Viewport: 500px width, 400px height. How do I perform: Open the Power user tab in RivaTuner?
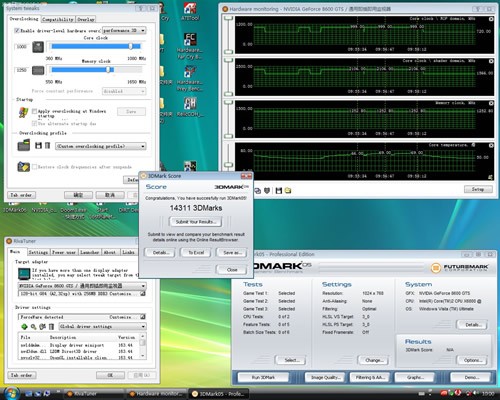click(x=64, y=252)
